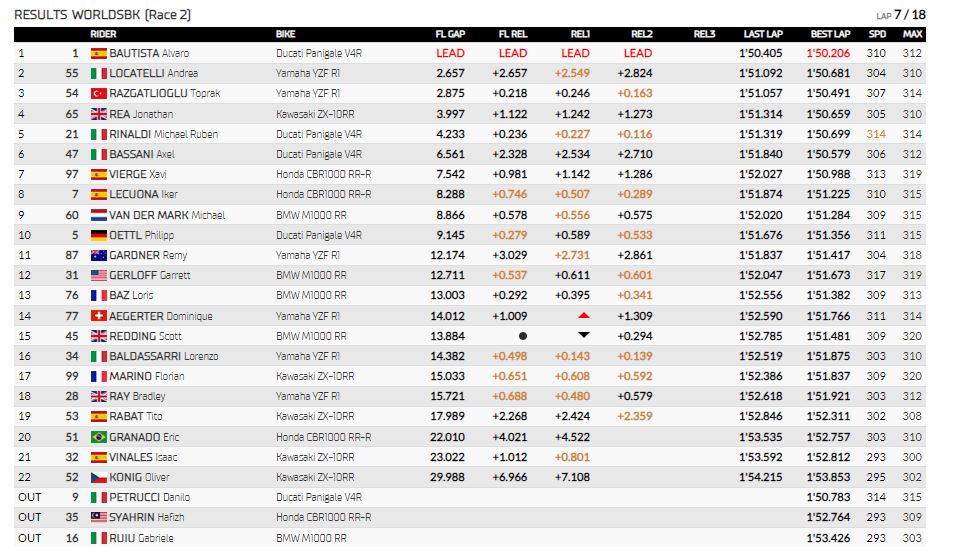Click the UK flag beside REA Jonathan

click(98, 114)
